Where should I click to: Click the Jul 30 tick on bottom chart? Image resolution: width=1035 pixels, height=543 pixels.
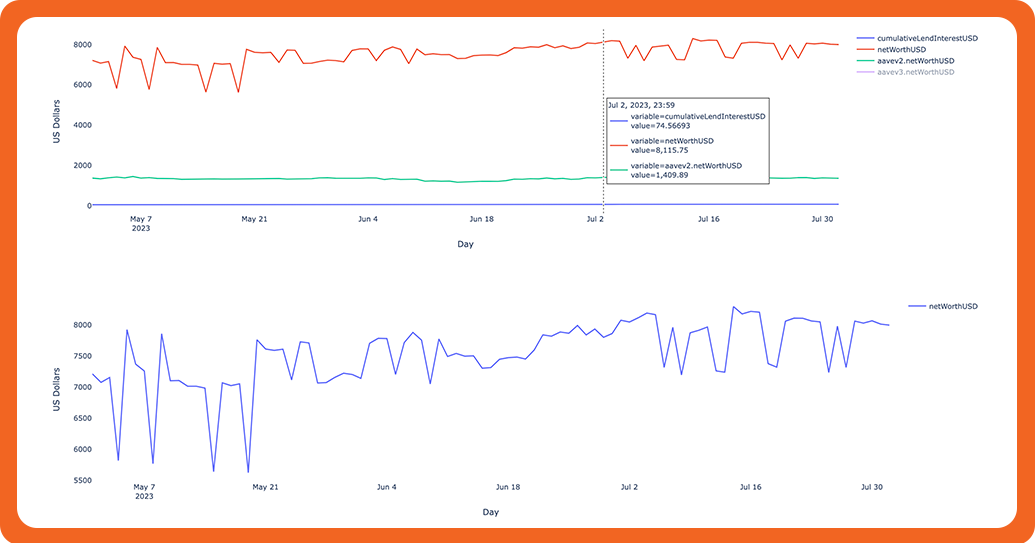872,487
